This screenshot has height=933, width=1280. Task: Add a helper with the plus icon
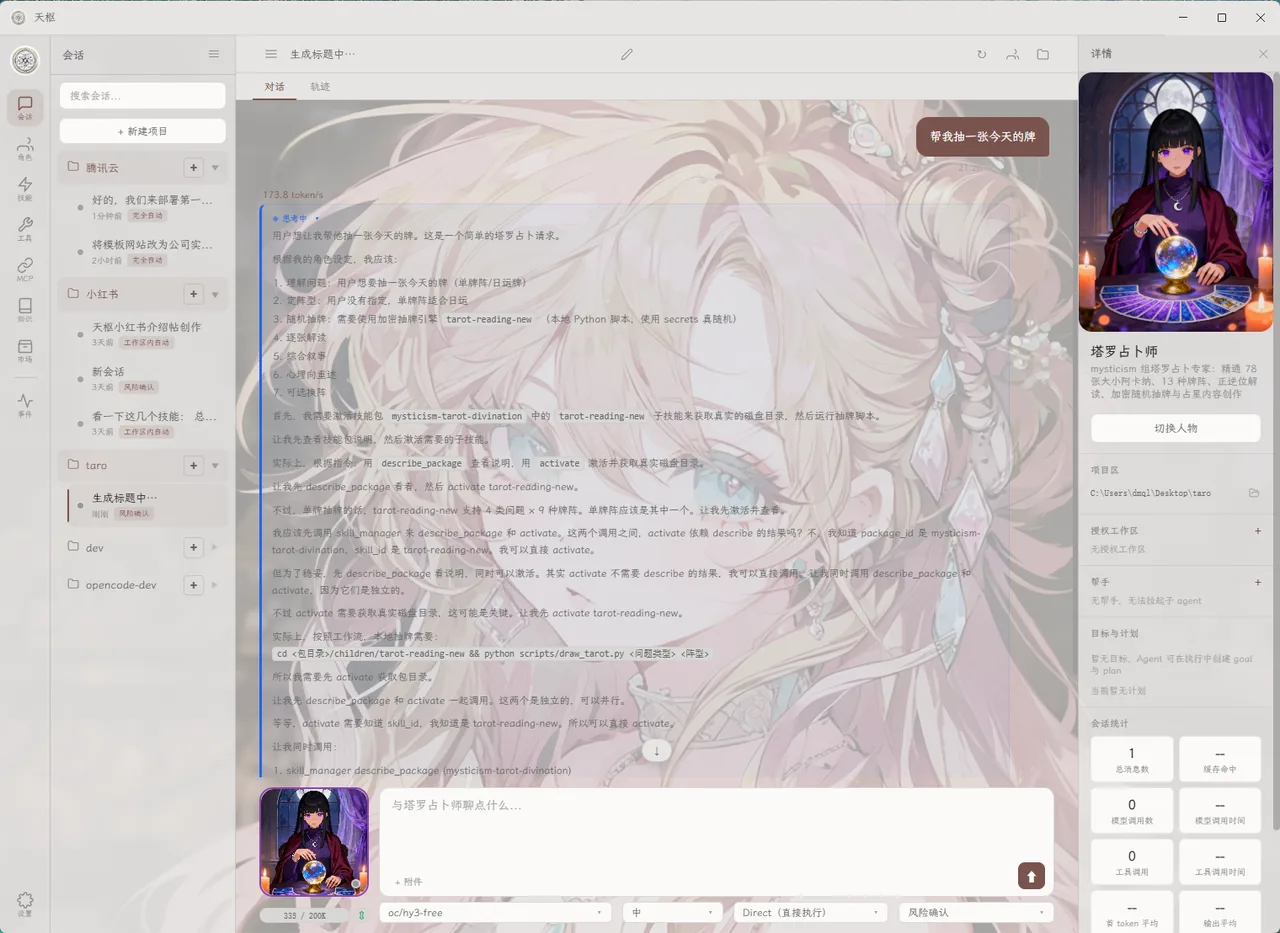click(x=1258, y=582)
